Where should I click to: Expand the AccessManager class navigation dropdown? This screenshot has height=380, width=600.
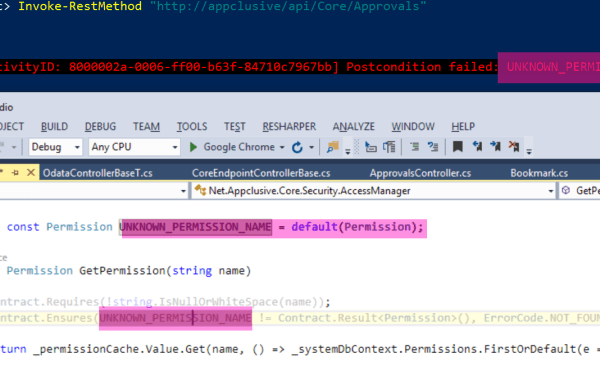point(551,191)
